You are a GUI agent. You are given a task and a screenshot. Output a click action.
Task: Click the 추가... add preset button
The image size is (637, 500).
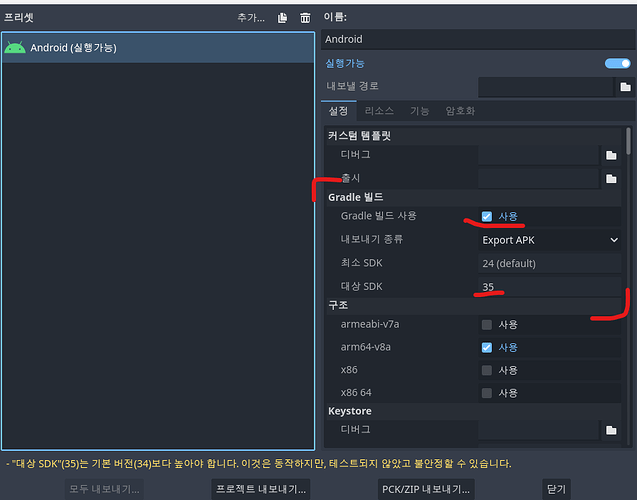coord(251,18)
